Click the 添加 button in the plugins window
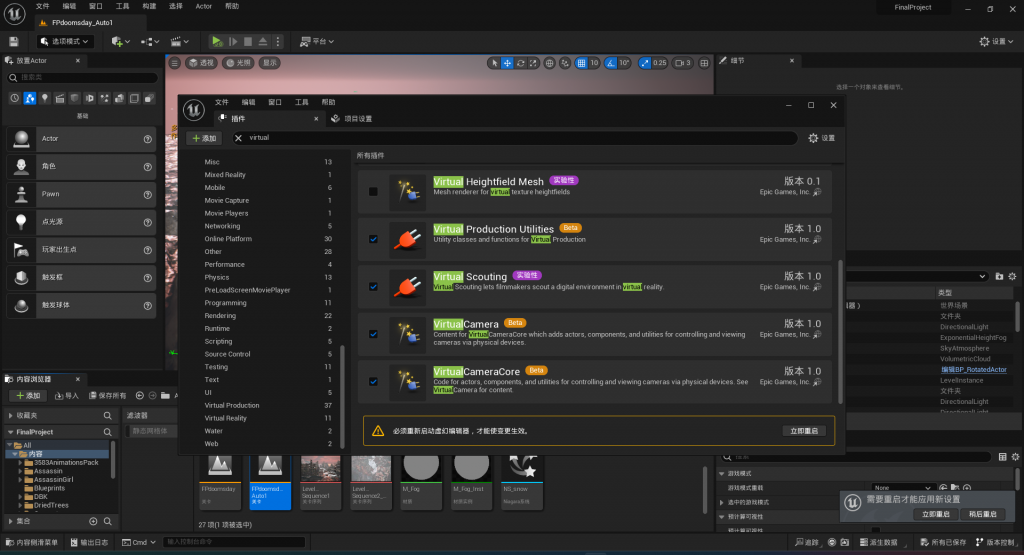The width and height of the screenshot is (1024, 555). tap(204, 138)
